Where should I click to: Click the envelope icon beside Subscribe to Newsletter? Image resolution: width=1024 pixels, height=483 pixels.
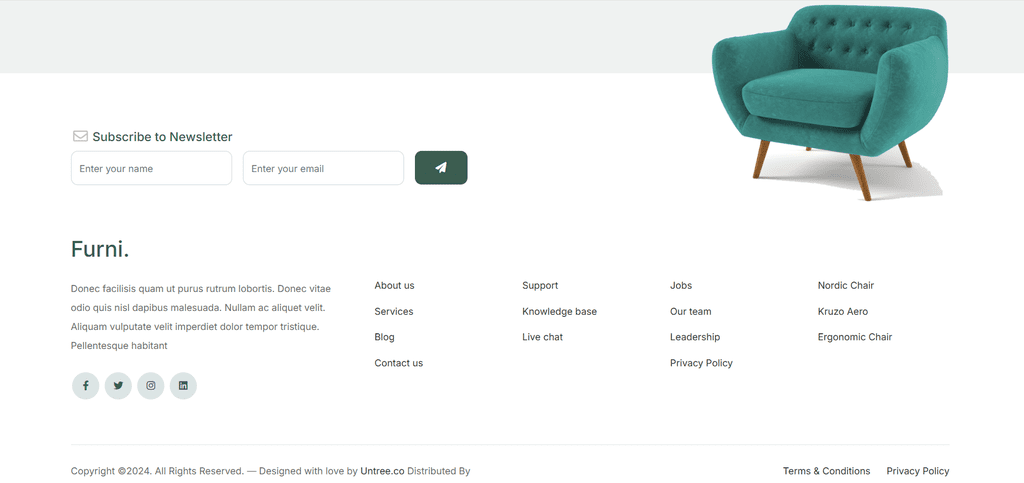pyautogui.click(x=80, y=136)
